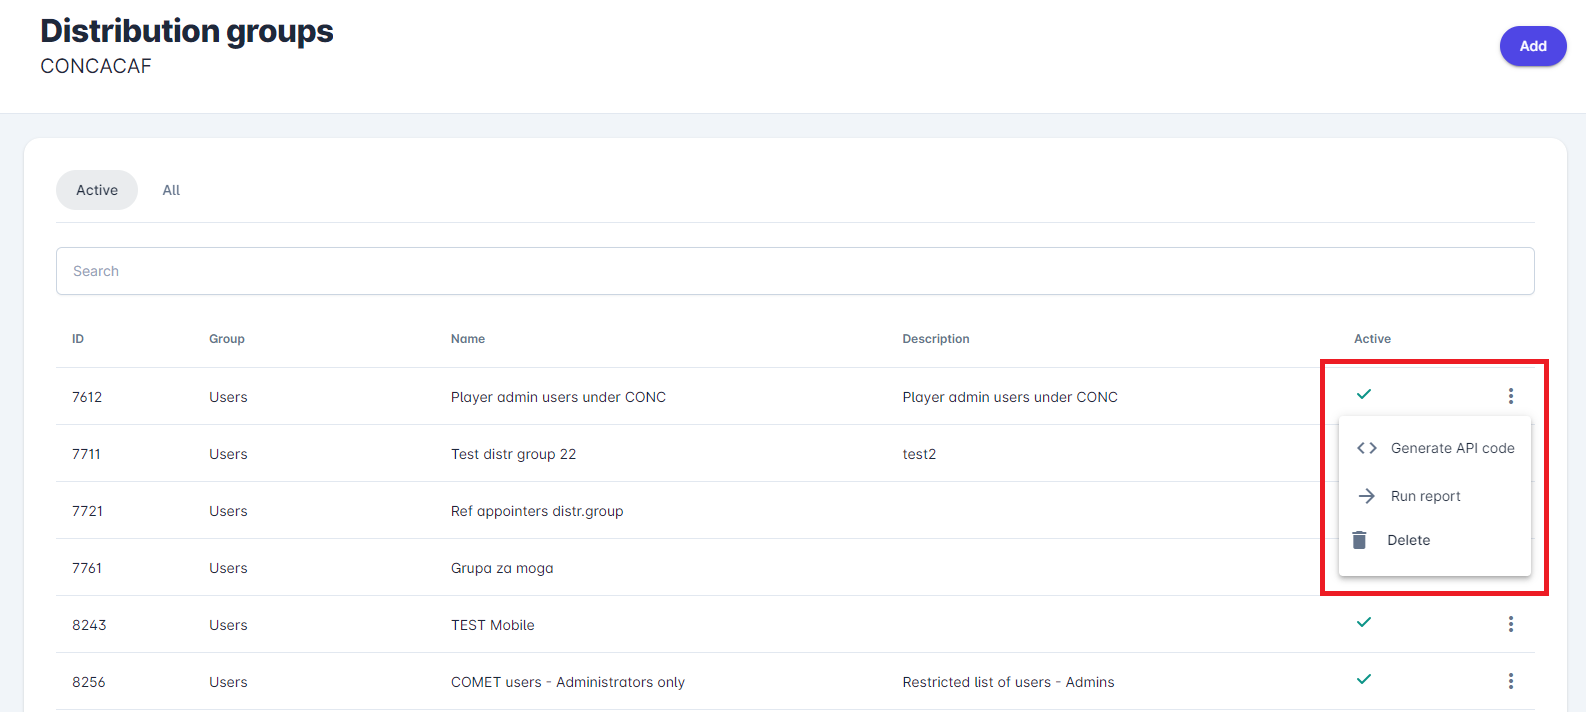Viewport: 1586px width, 712px height.
Task: Click the Run report arrow icon
Action: (1366, 496)
